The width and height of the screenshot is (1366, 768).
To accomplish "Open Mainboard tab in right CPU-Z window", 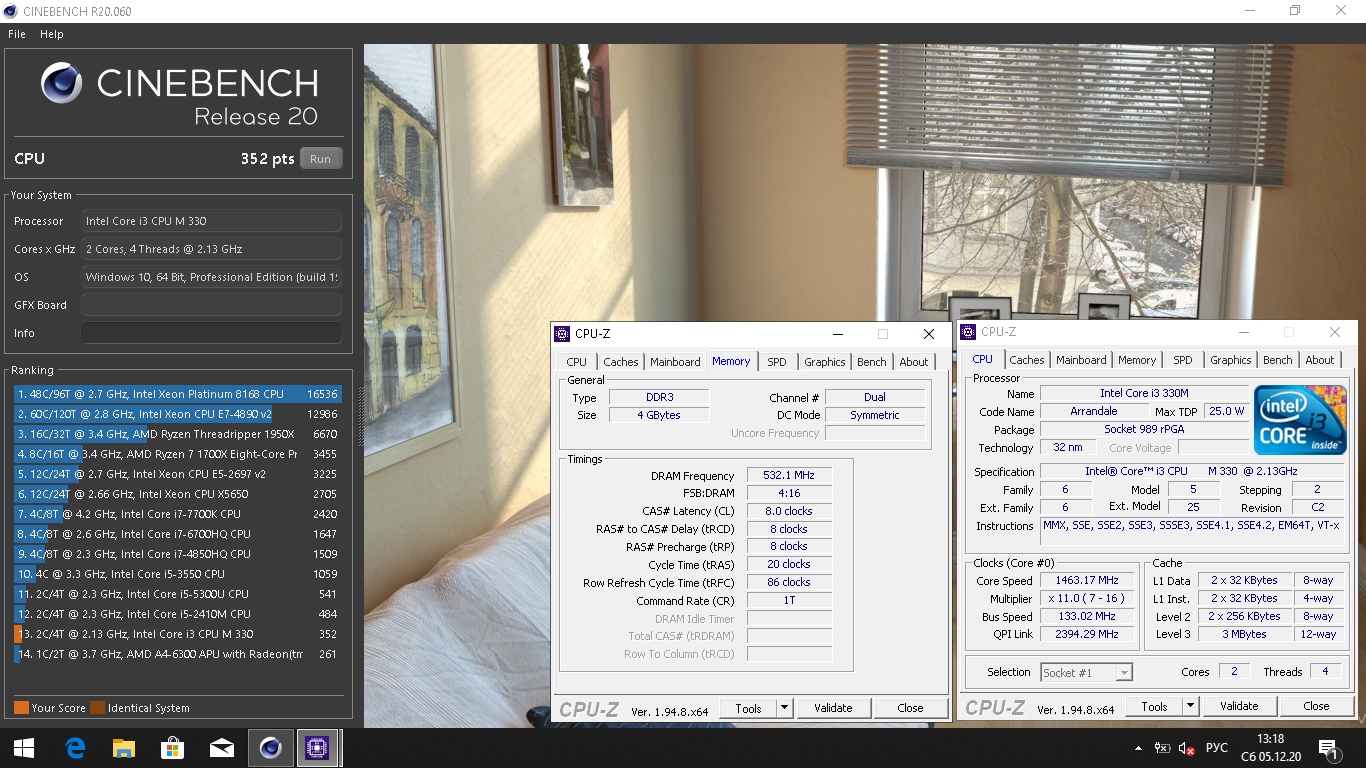I will [1081, 360].
